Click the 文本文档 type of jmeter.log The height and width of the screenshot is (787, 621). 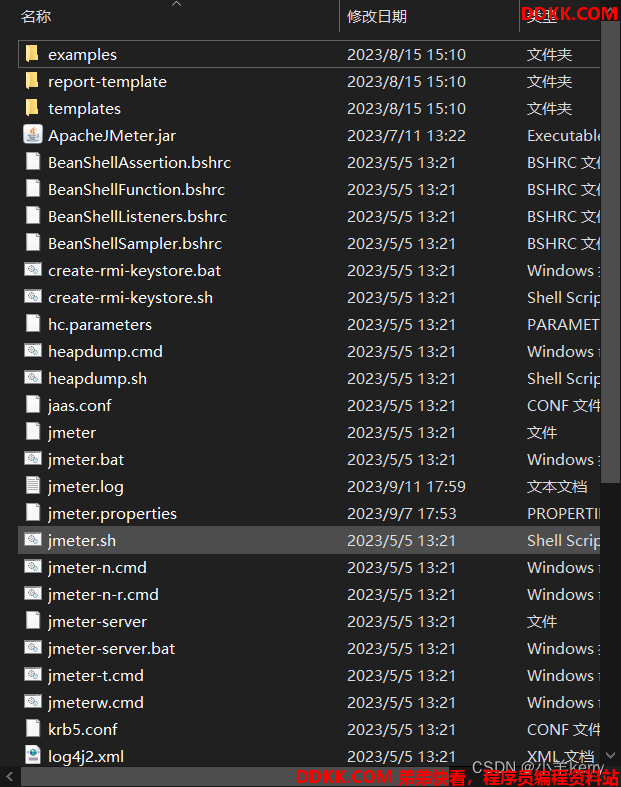pos(557,487)
